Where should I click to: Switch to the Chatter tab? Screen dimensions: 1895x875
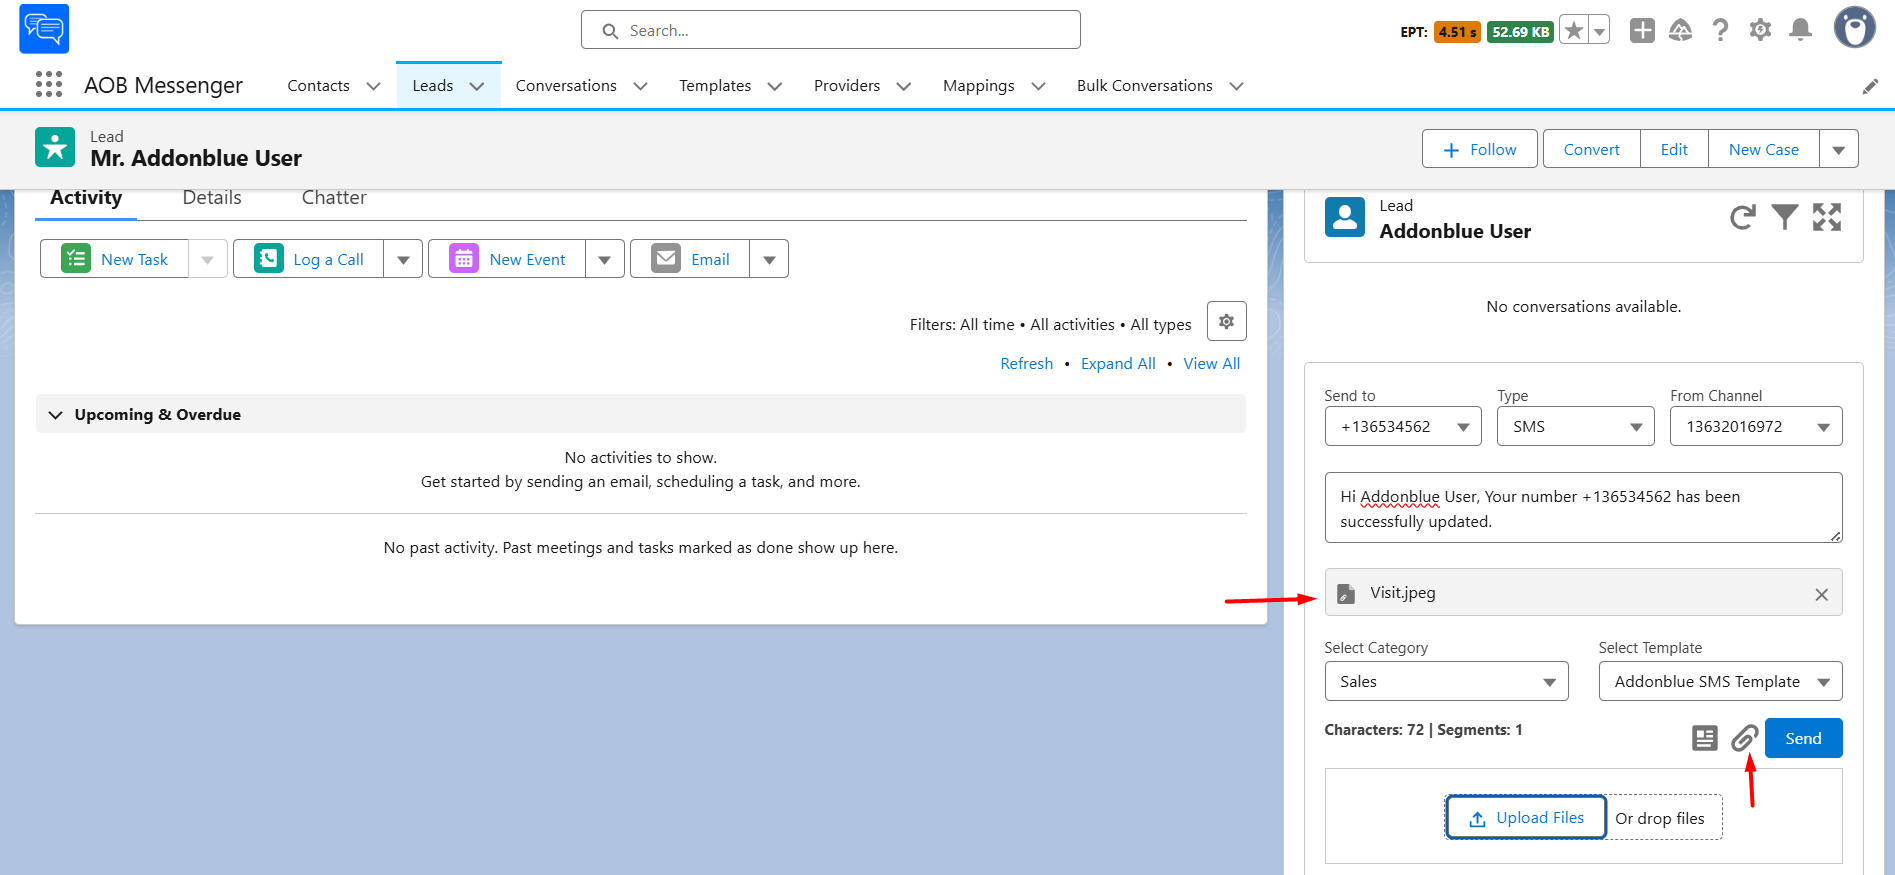[x=334, y=198]
